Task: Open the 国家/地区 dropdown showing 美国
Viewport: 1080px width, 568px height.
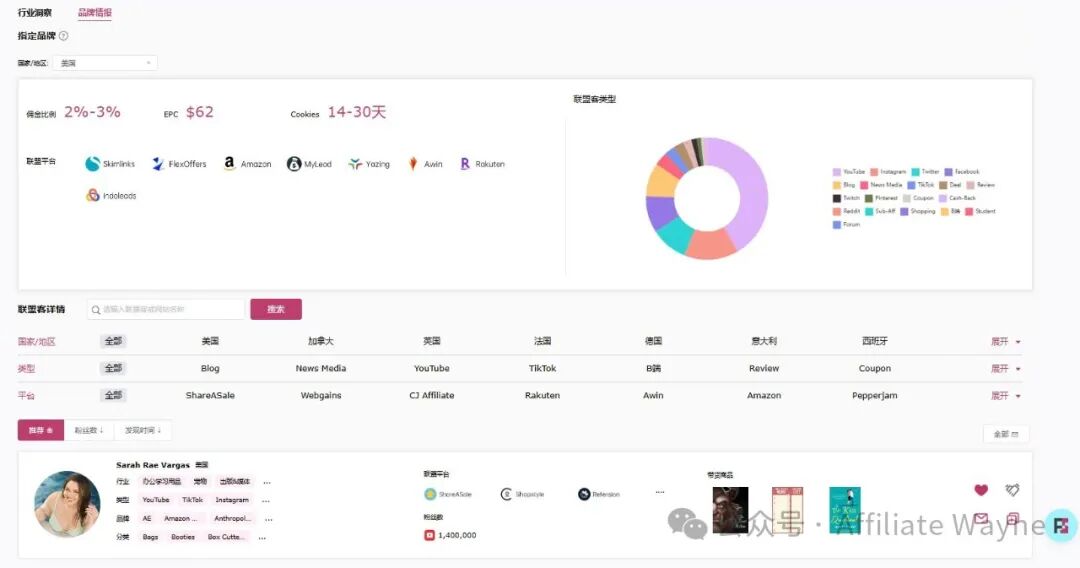Action: tap(105, 63)
